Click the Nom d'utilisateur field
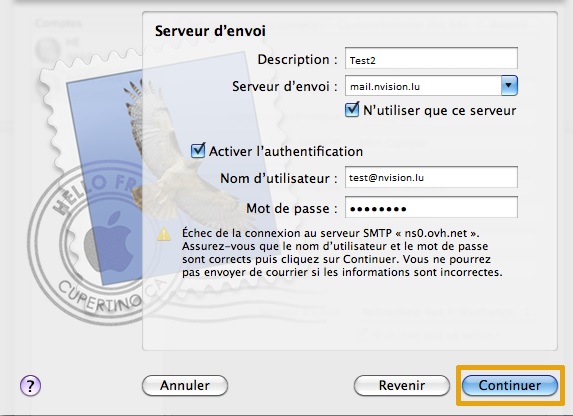This screenshot has width=573, height=416. pos(431,177)
